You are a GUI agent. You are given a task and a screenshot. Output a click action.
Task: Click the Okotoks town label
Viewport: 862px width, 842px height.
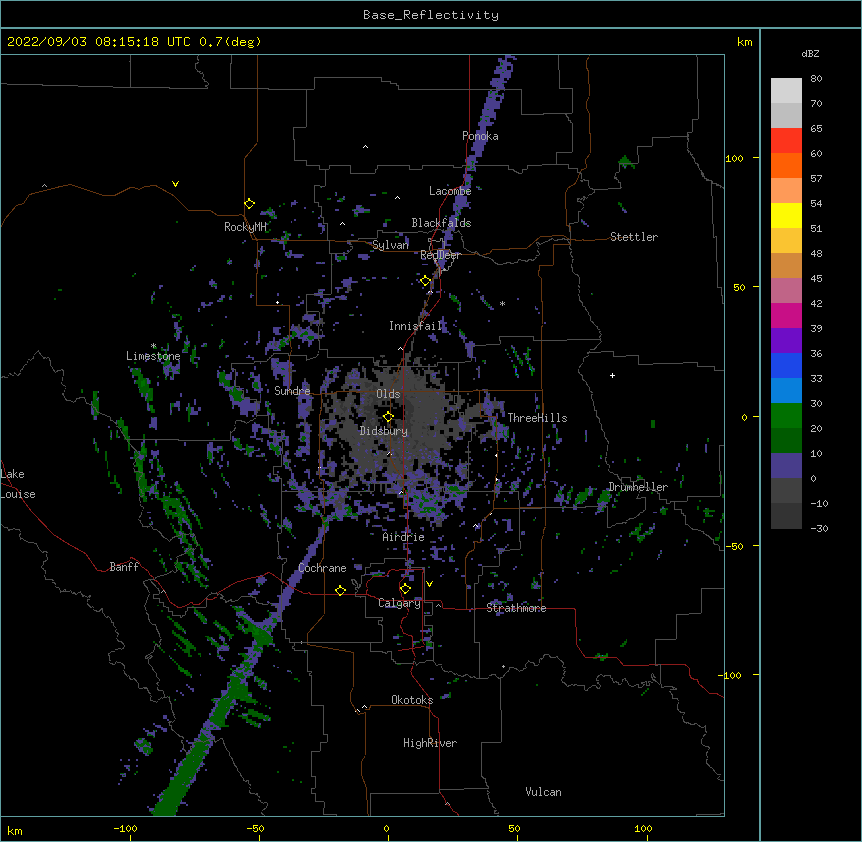click(x=412, y=700)
